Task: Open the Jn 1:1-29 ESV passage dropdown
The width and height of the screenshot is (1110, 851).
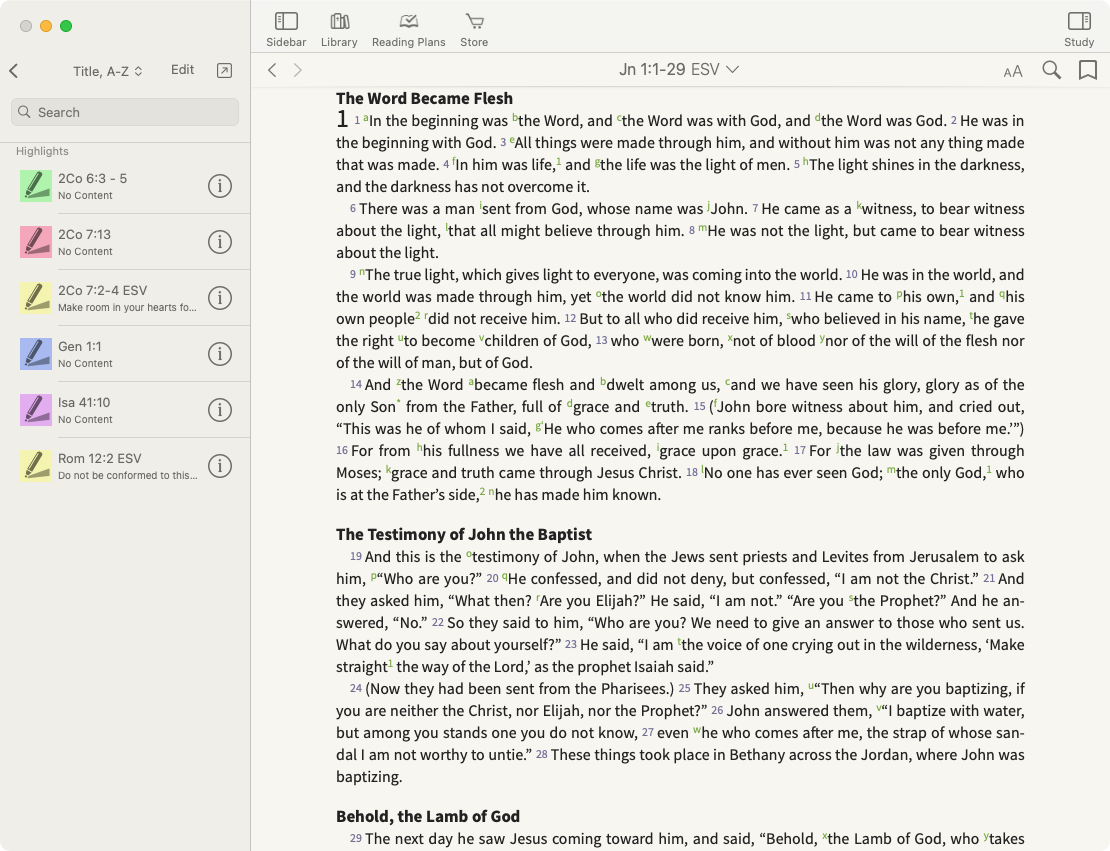Action: tap(679, 70)
